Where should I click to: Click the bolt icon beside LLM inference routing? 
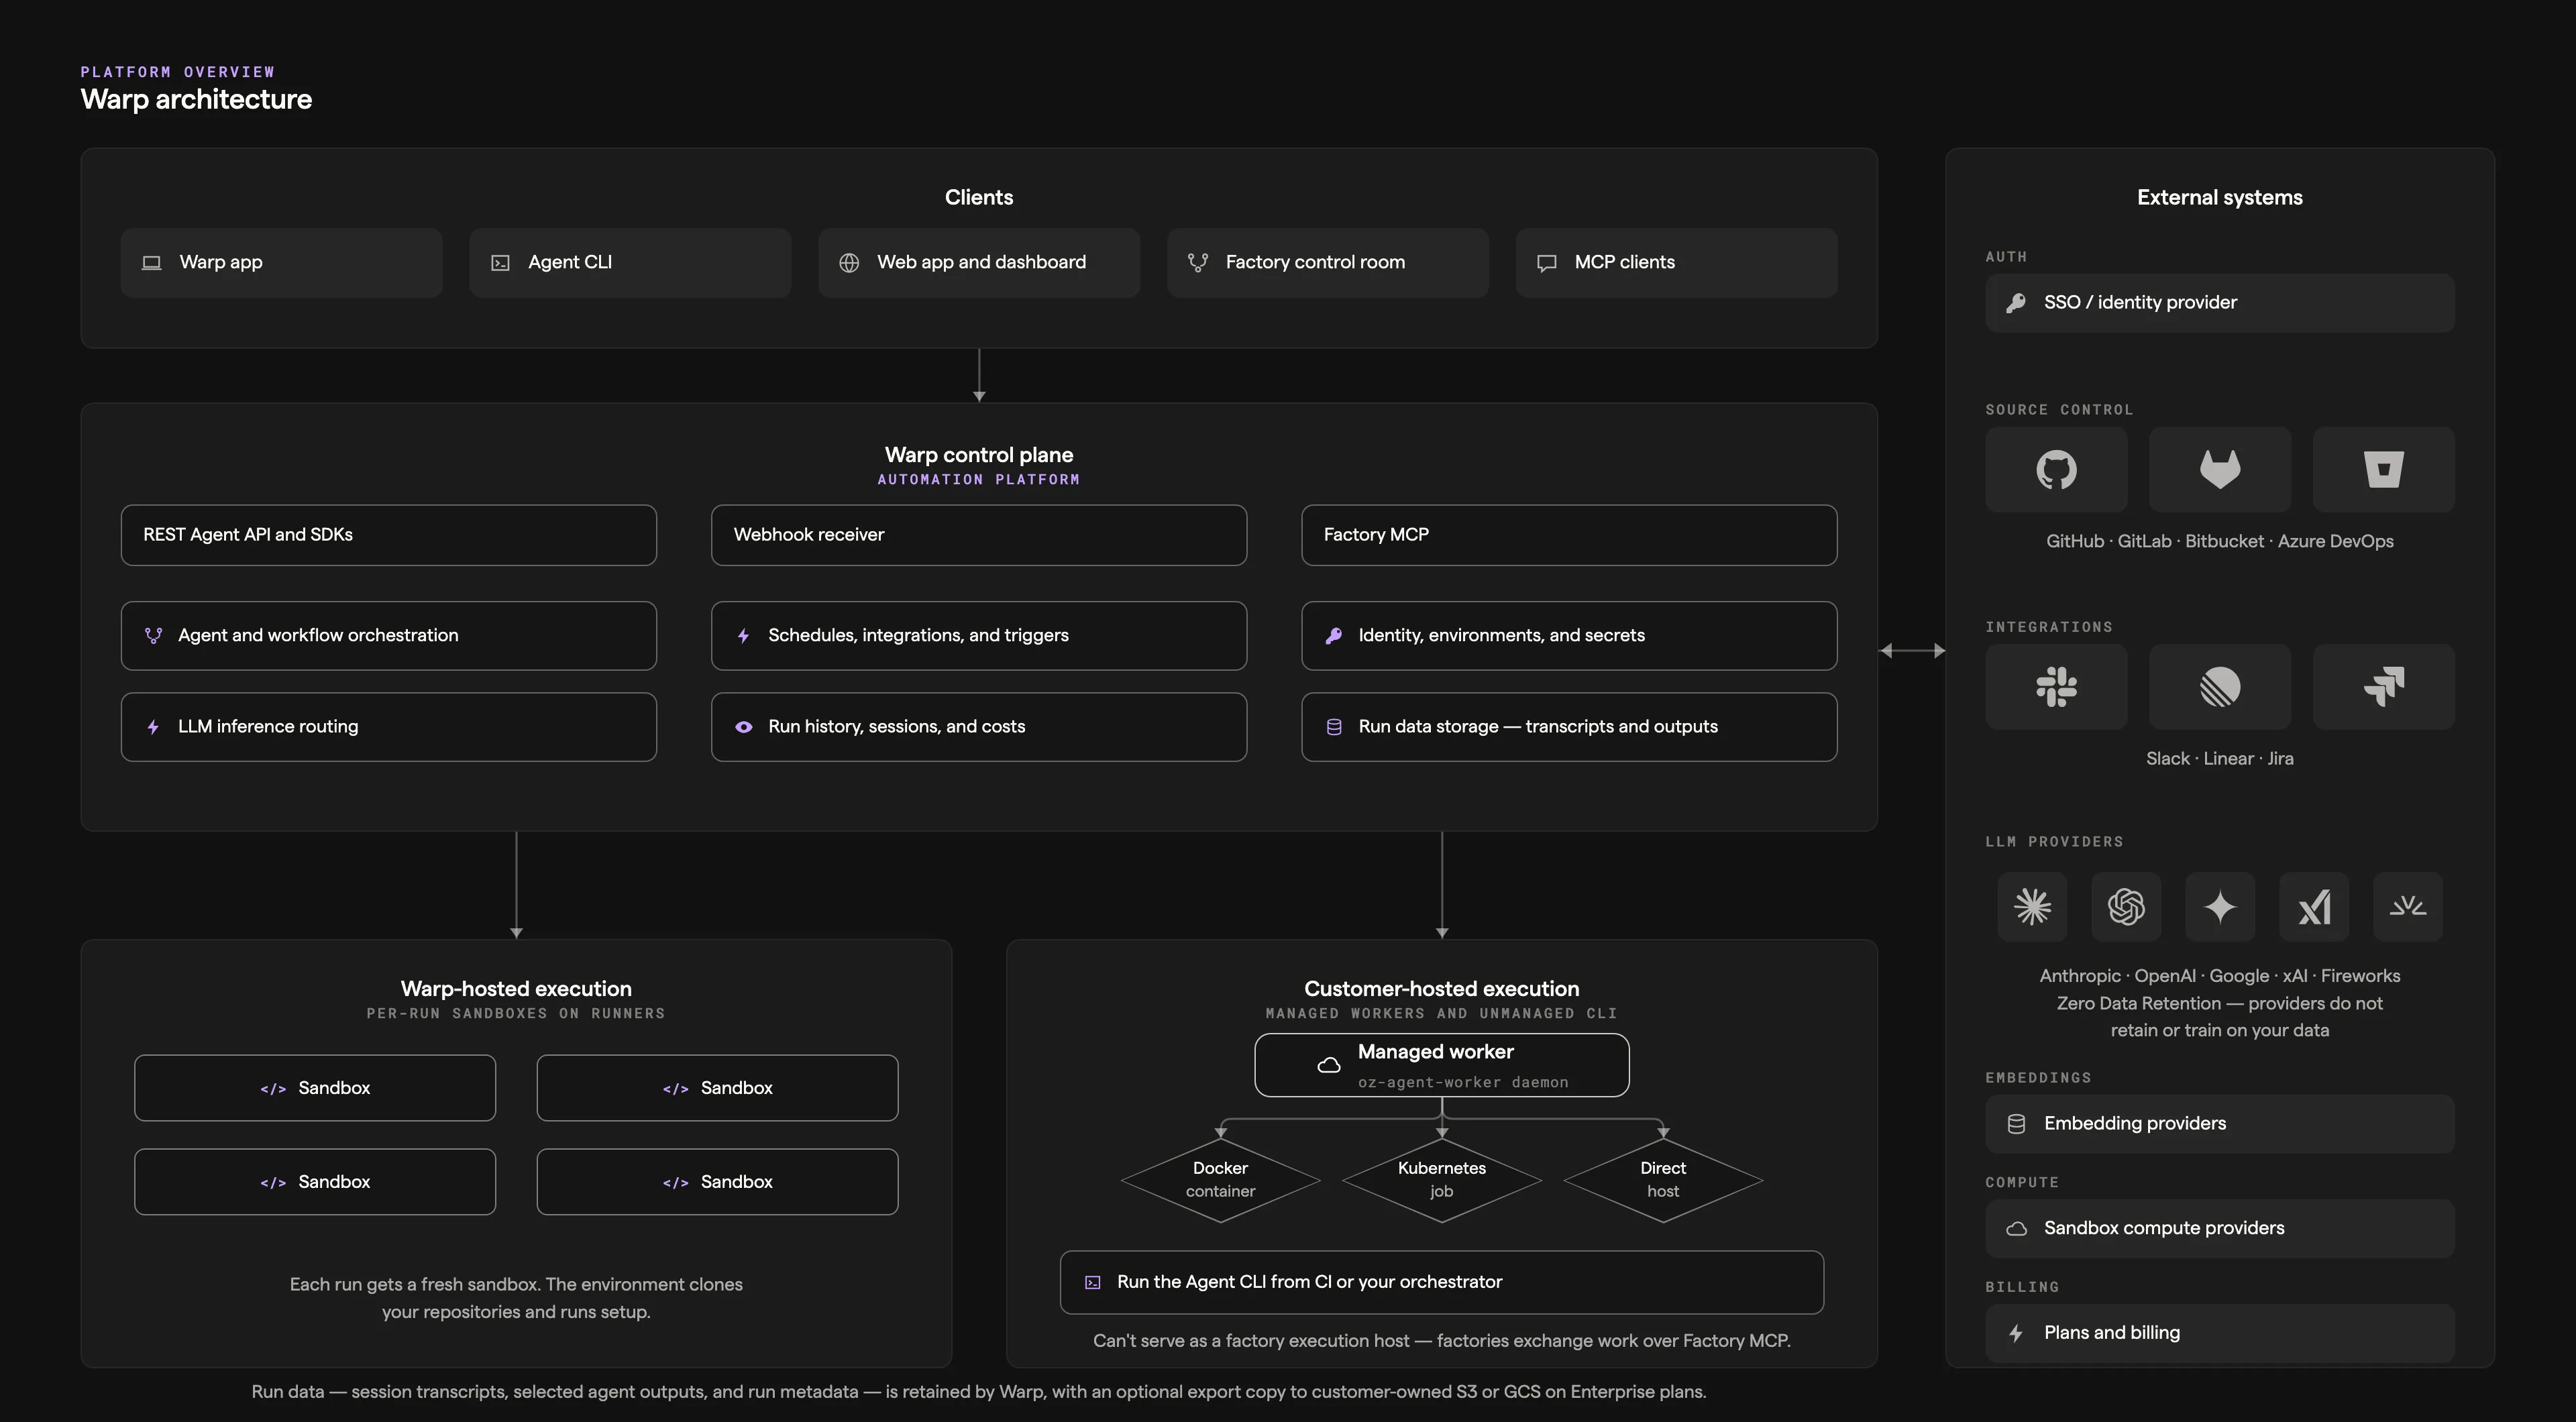coord(153,727)
